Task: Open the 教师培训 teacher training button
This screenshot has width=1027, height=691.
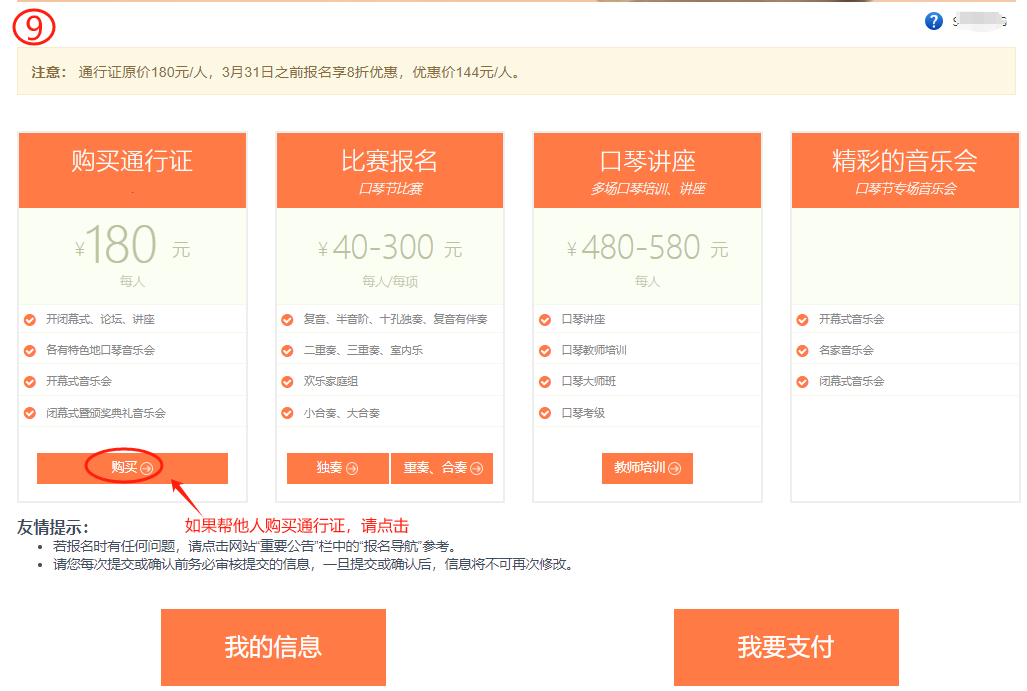Action: click(x=647, y=468)
